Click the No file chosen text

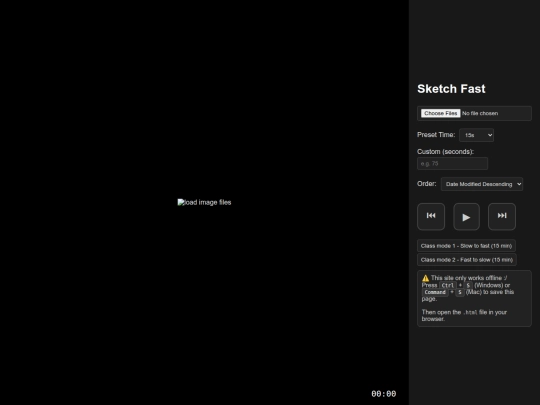[480, 113]
